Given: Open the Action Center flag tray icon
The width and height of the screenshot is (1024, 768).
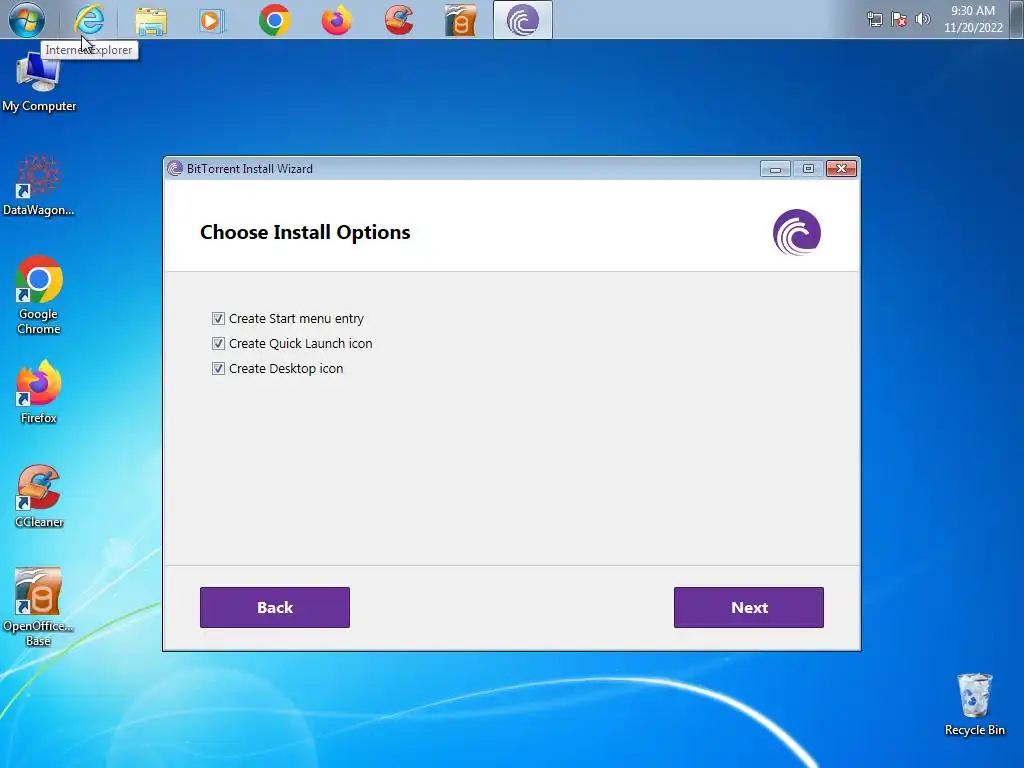Looking at the screenshot, I should tap(899, 20).
